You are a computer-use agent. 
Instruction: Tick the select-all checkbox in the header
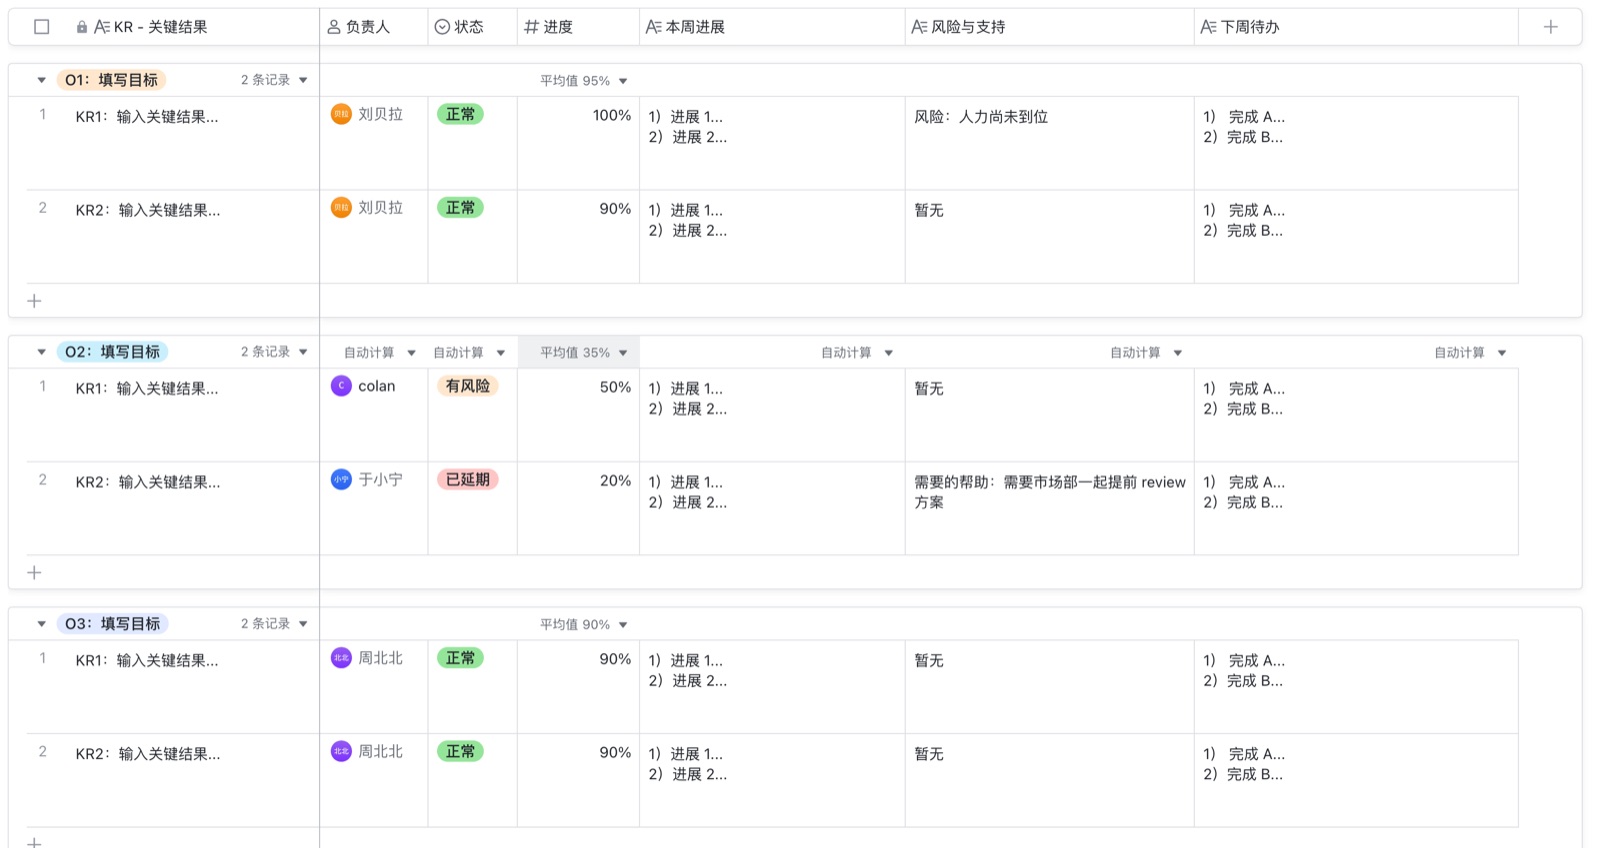[42, 27]
